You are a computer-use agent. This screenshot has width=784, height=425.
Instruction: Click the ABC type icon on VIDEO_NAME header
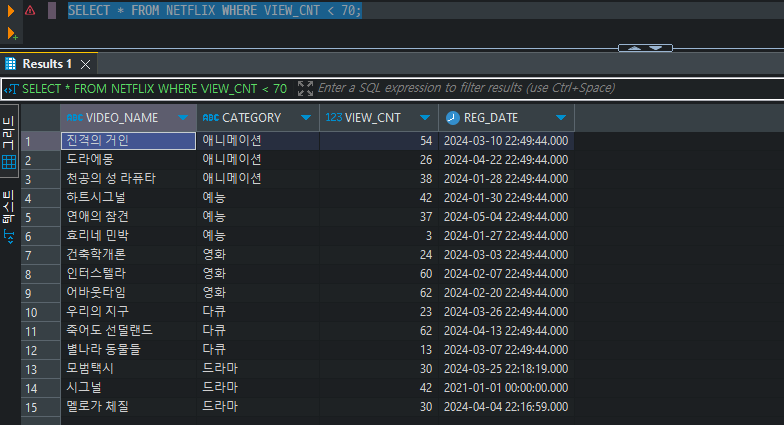click(74, 118)
